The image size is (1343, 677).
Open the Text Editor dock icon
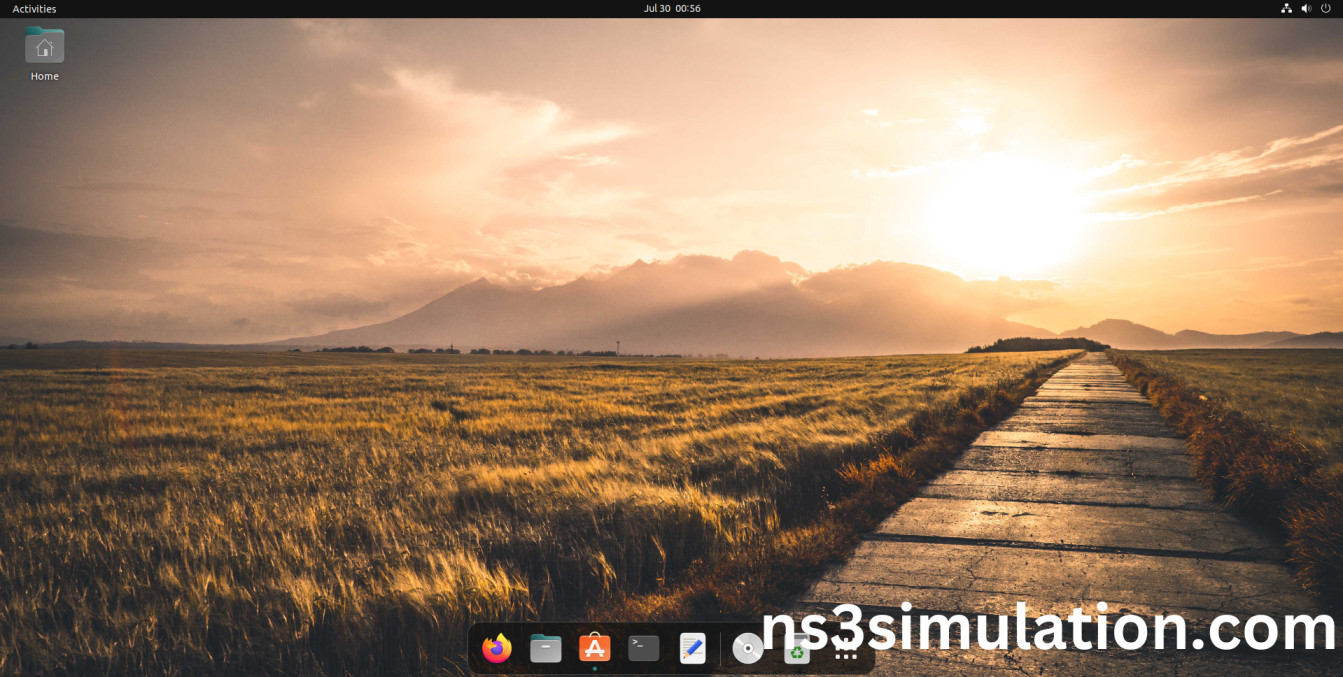pyautogui.click(x=692, y=649)
